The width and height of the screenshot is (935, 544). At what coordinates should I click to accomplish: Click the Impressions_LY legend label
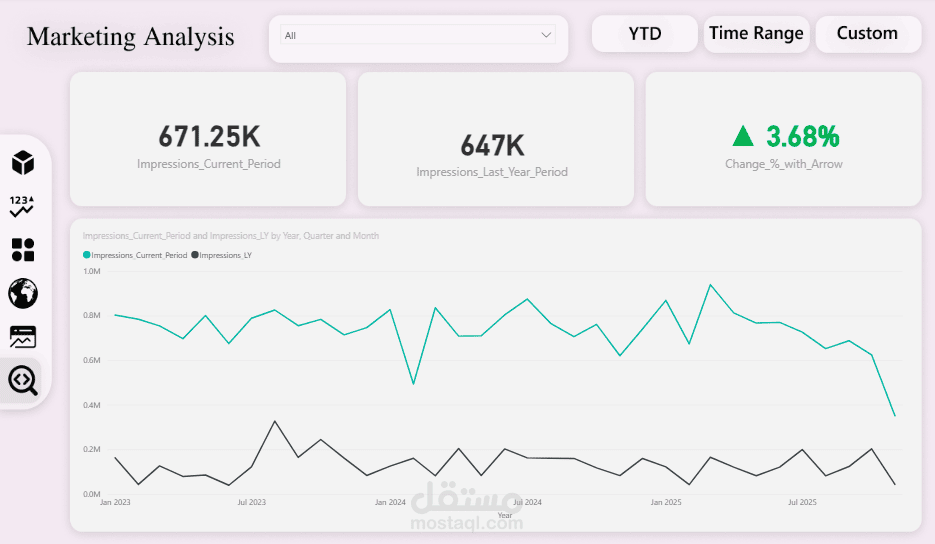225,255
